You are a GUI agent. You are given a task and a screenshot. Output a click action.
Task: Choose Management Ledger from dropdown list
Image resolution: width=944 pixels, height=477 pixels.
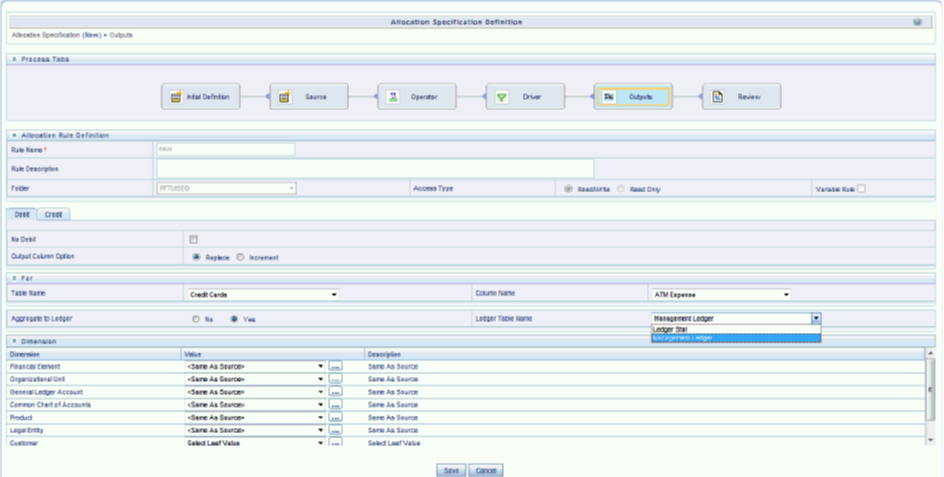click(x=736, y=338)
